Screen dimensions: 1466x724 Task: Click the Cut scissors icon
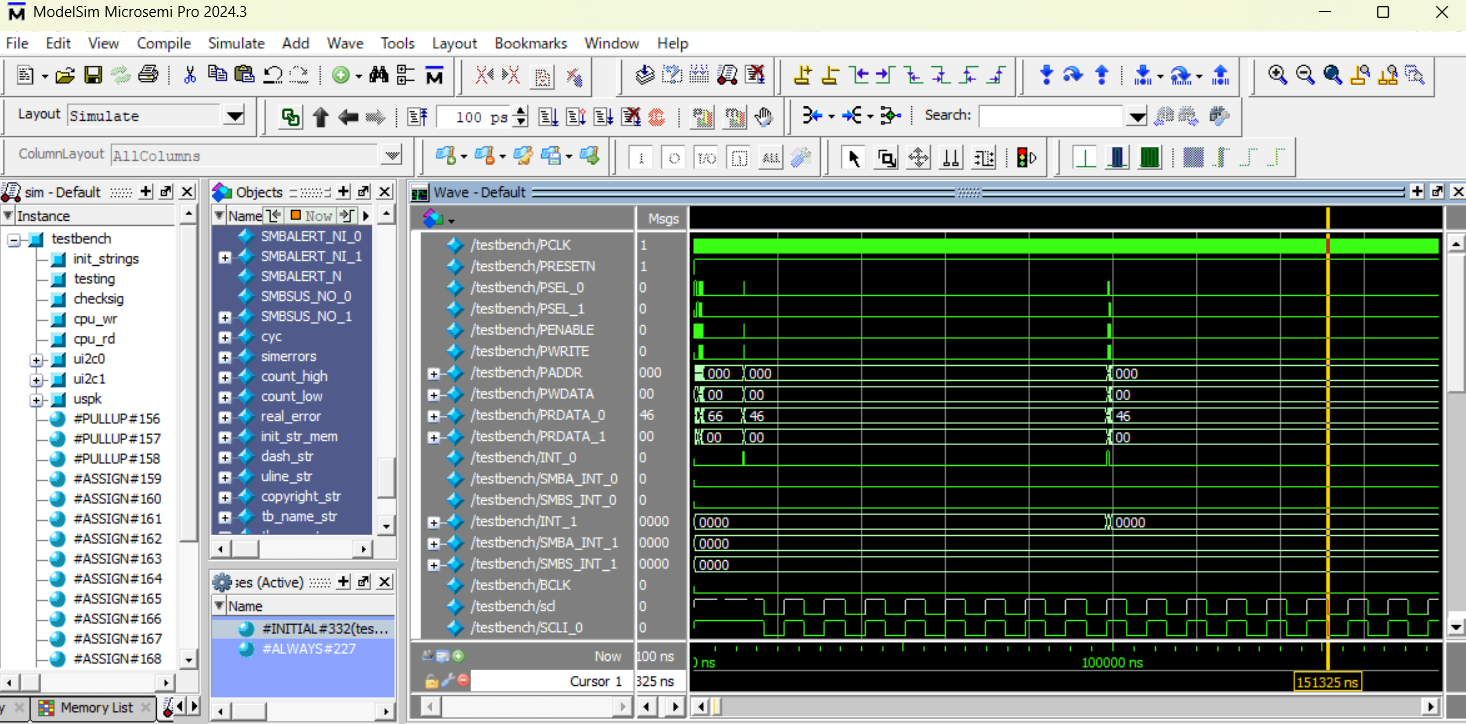pyautogui.click(x=190, y=75)
